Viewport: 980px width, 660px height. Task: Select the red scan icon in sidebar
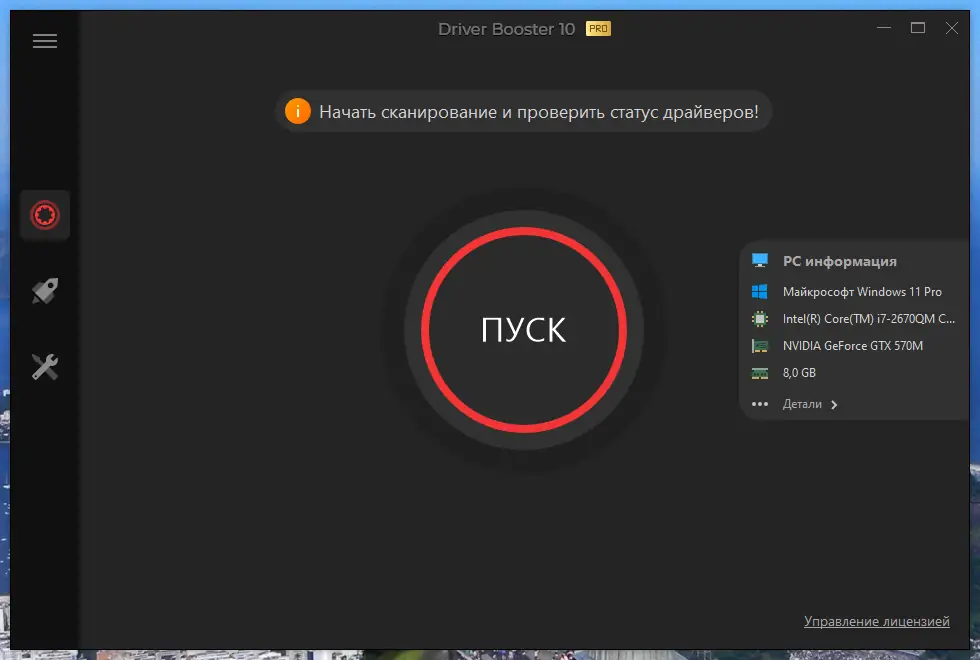45,215
